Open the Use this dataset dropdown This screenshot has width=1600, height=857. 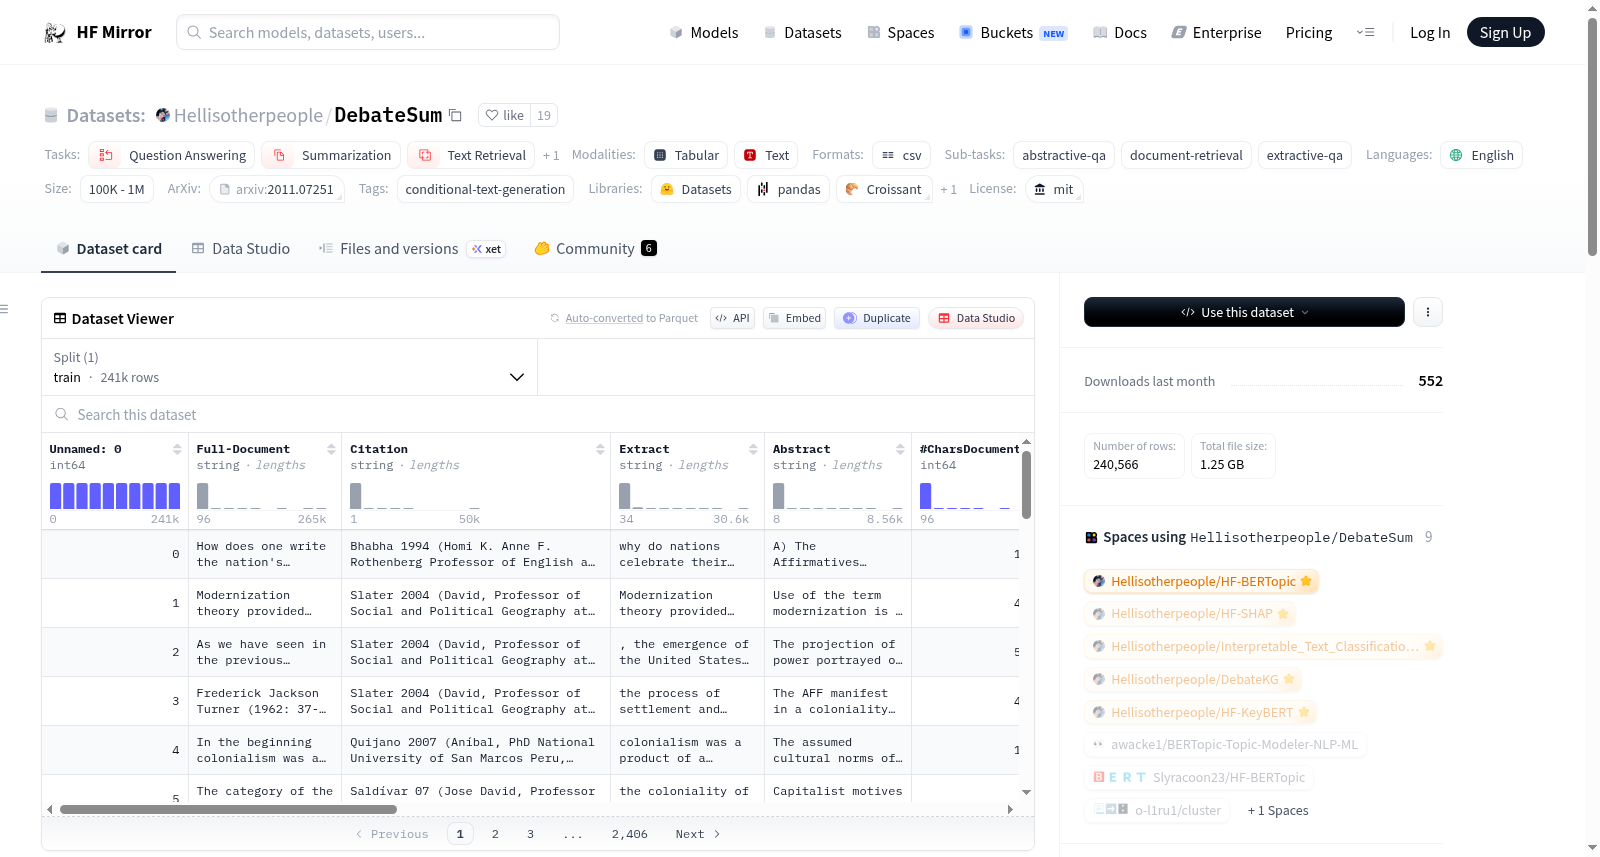coord(1244,312)
